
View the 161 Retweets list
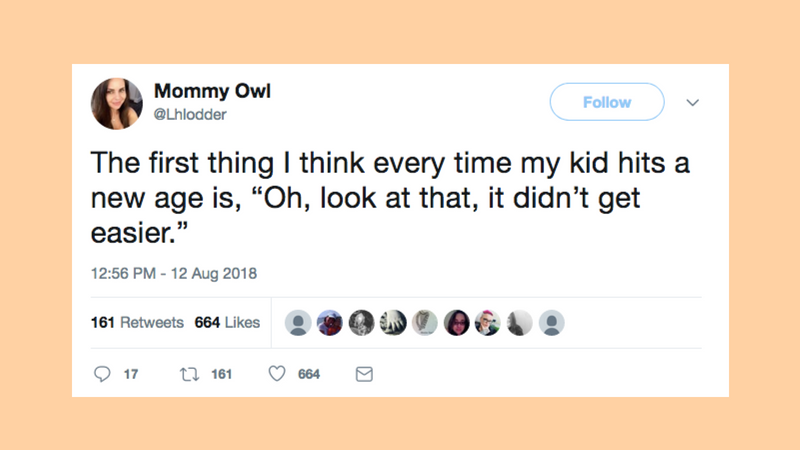(x=137, y=322)
